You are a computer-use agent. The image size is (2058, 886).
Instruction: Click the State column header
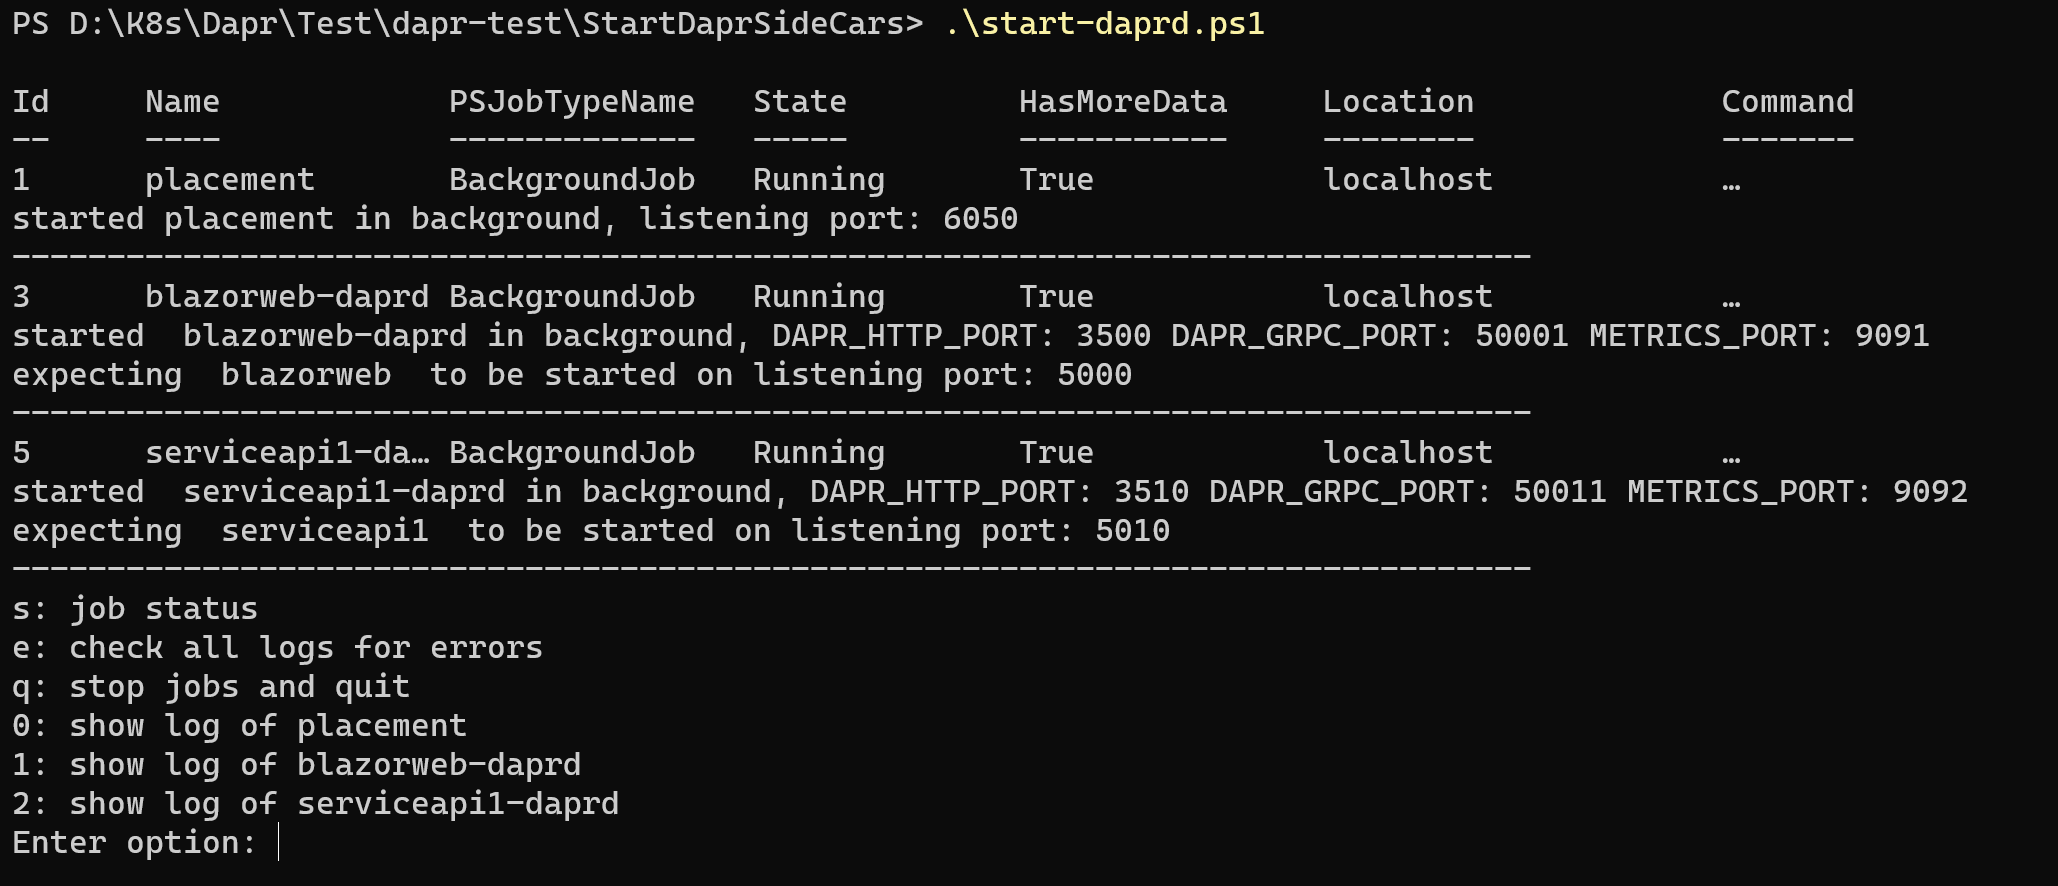(800, 102)
